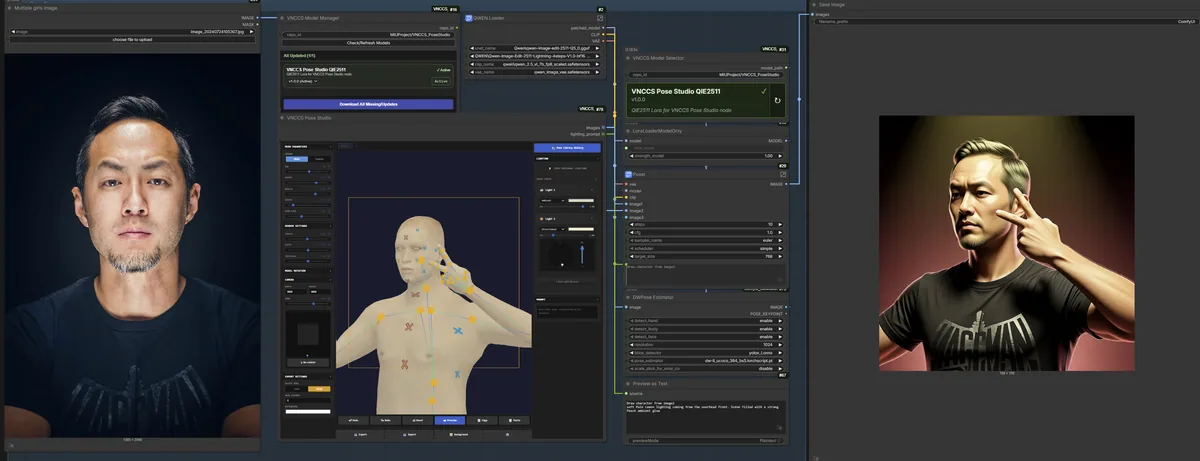Collapse the VNCCS Pose Studio node
The width and height of the screenshot is (1200, 461).
282,118
